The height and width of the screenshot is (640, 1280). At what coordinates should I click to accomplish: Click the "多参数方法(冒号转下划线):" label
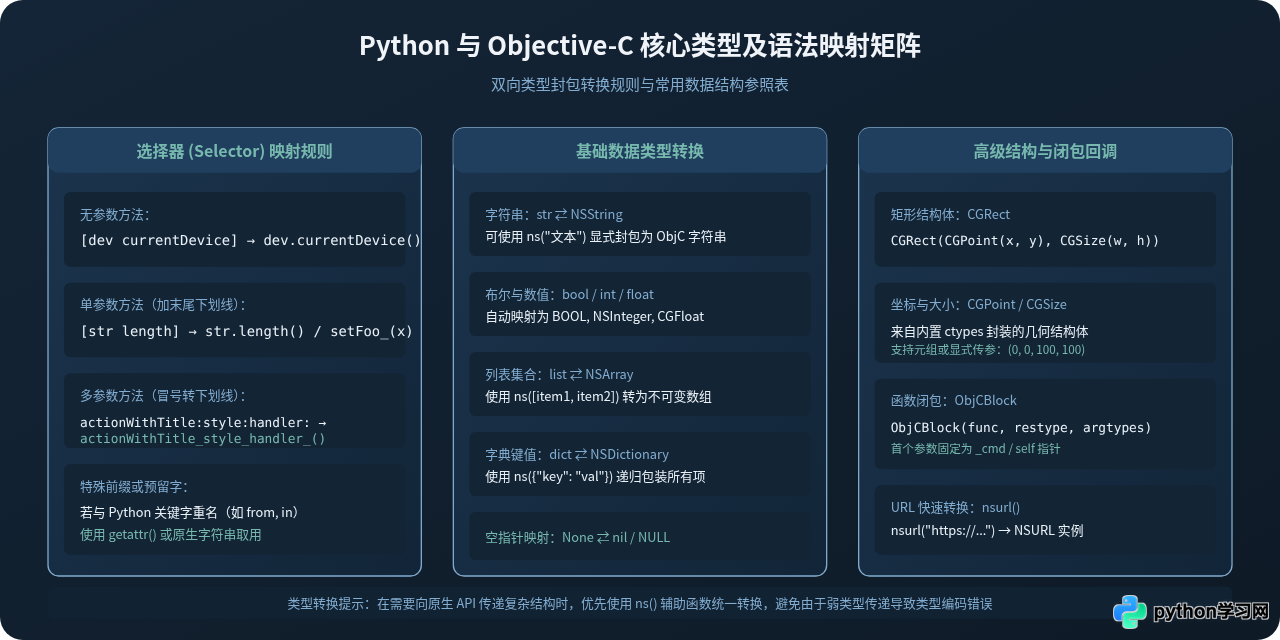163,395
